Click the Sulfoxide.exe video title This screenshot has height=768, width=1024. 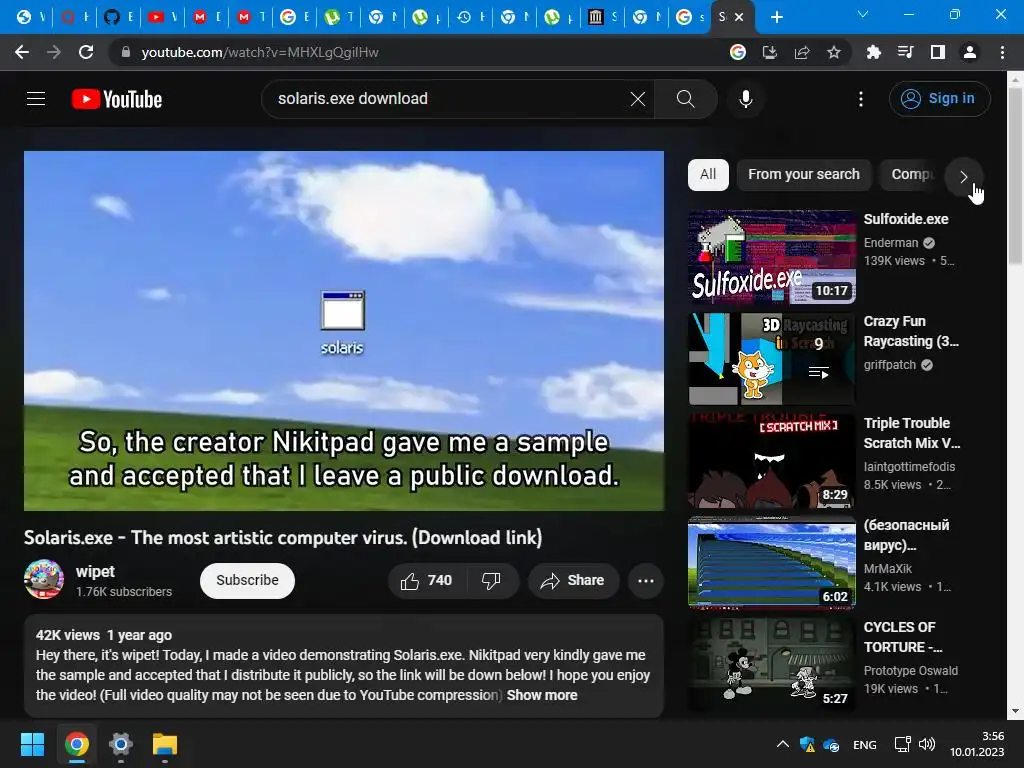point(906,219)
